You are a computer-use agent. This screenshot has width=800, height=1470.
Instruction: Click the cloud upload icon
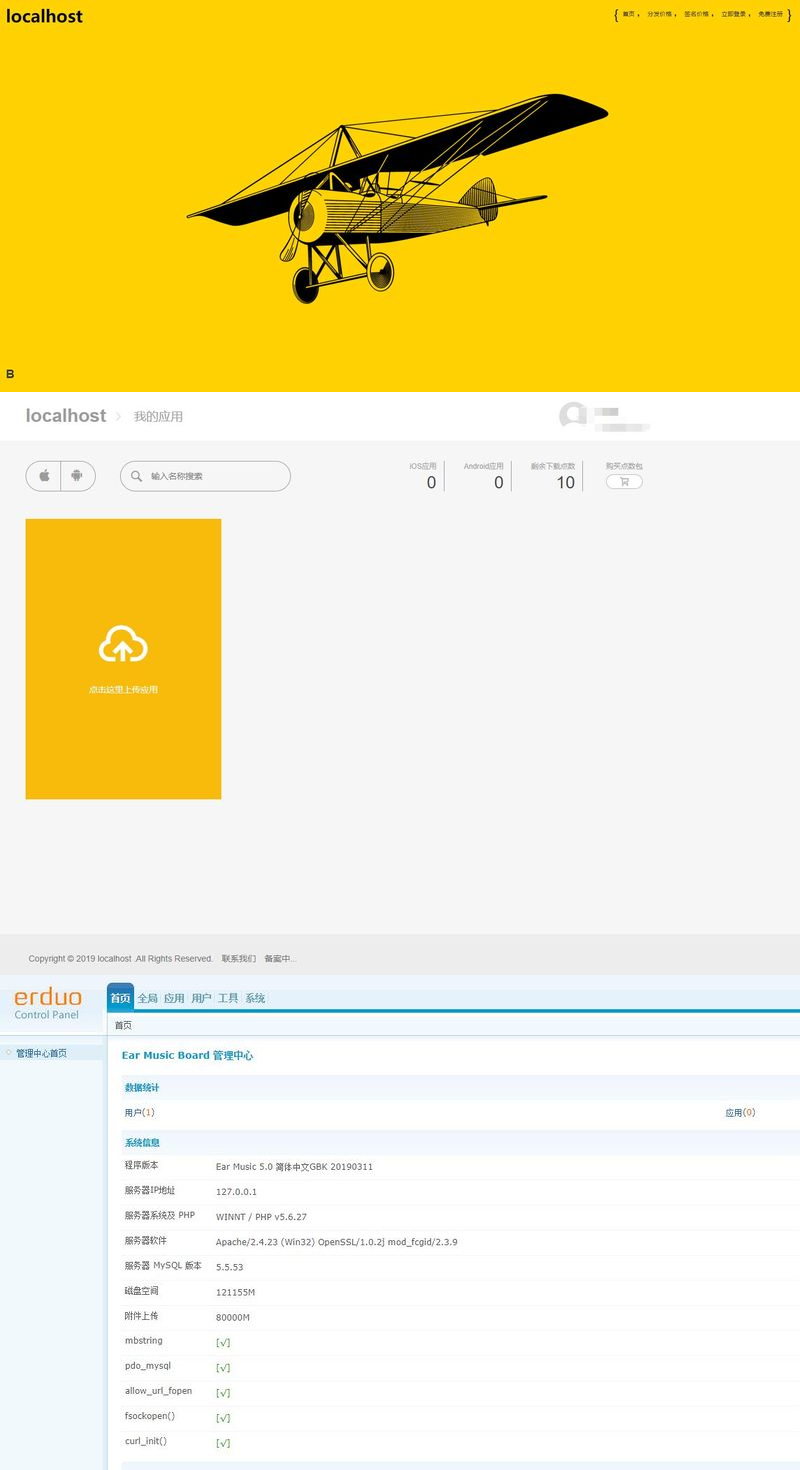[x=123, y=645]
